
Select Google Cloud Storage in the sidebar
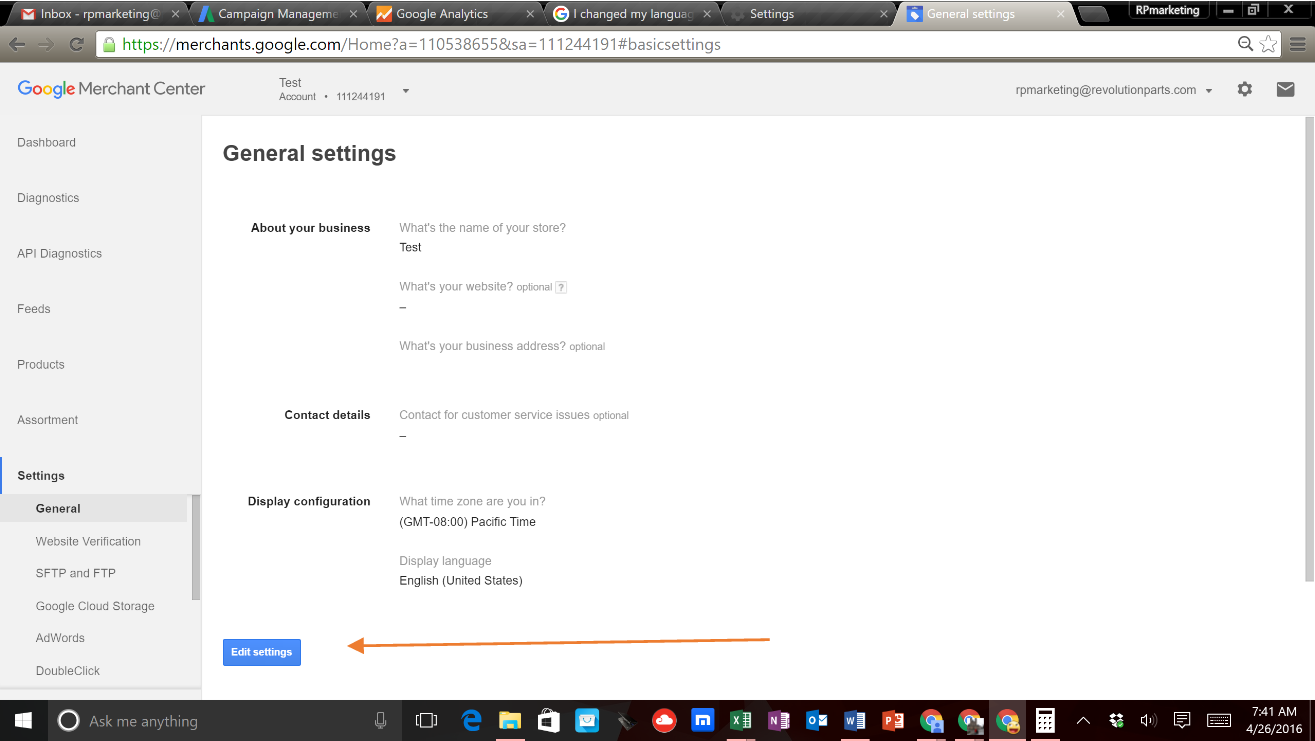95,606
